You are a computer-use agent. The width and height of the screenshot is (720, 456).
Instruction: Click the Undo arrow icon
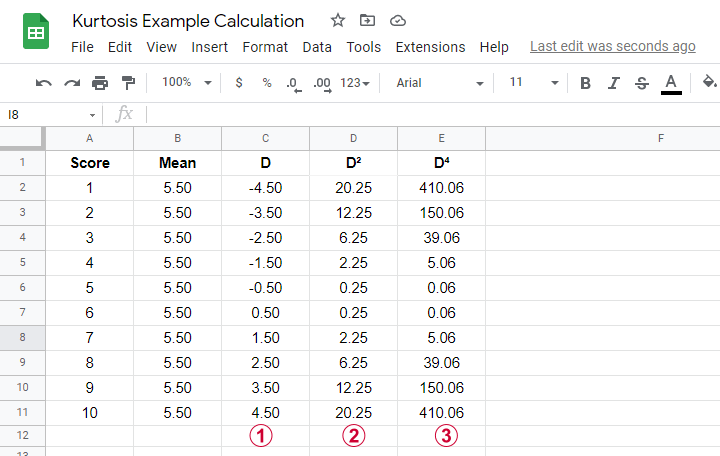(44, 83)
